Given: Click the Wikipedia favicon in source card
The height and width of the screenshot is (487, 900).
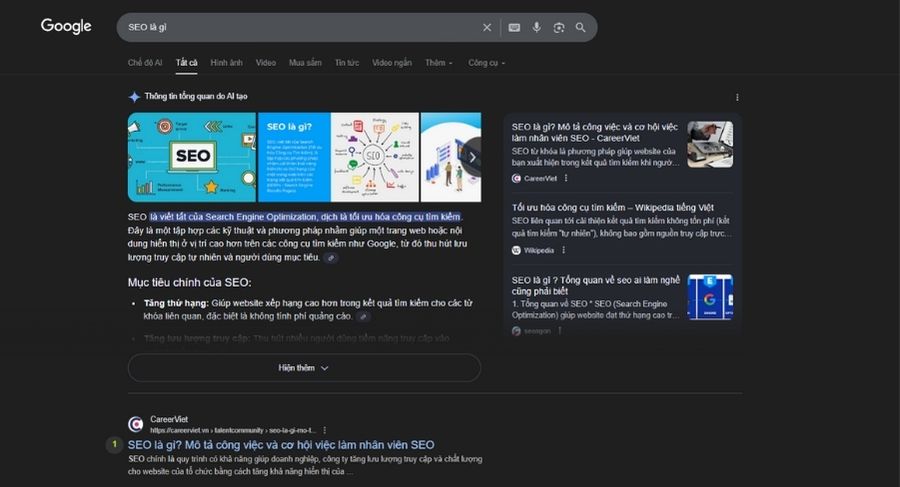Looking at the screenshot, I should (x=516, y=250).
